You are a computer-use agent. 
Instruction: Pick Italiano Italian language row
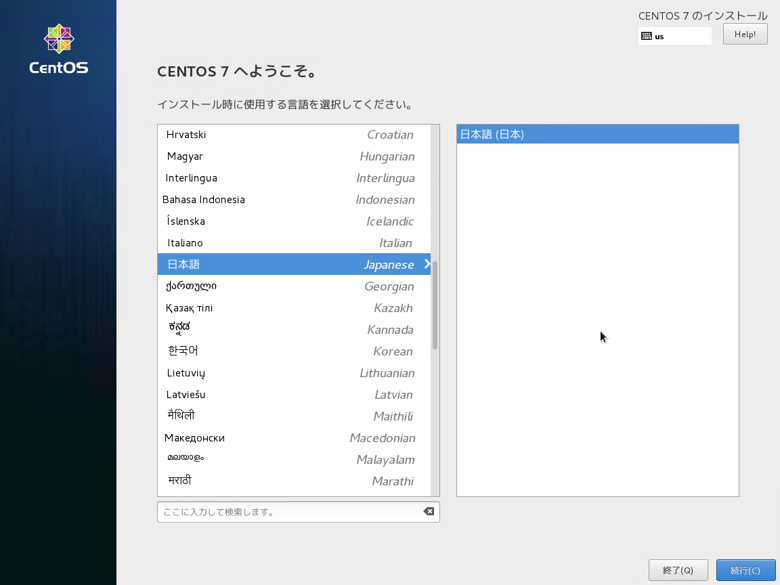click(294, 243)
